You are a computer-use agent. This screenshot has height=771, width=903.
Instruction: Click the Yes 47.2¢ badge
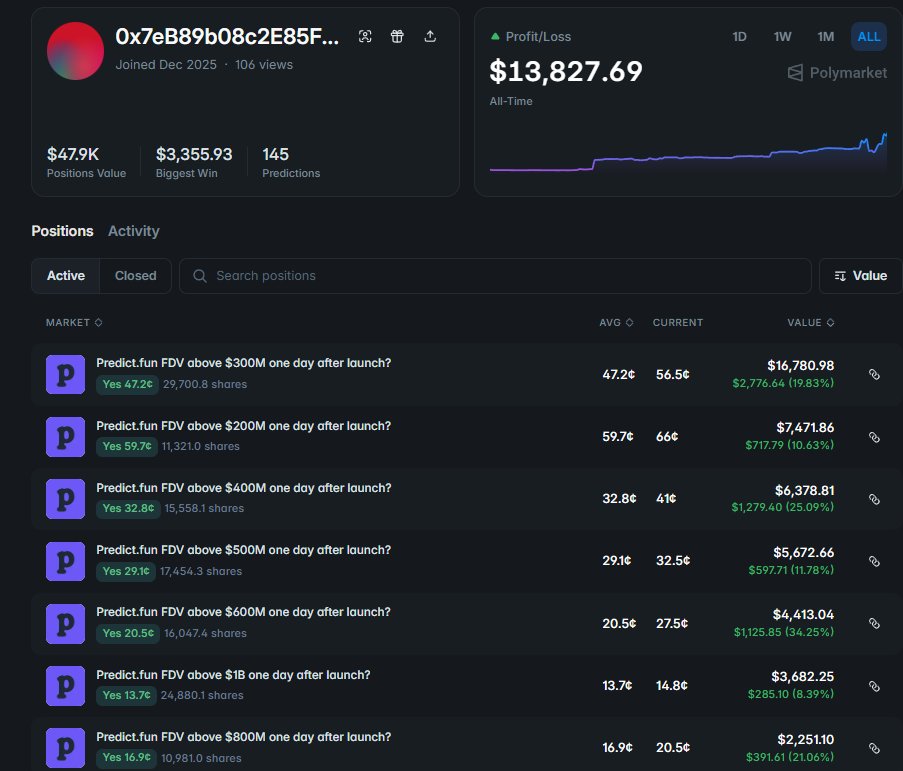pos(127,384)
